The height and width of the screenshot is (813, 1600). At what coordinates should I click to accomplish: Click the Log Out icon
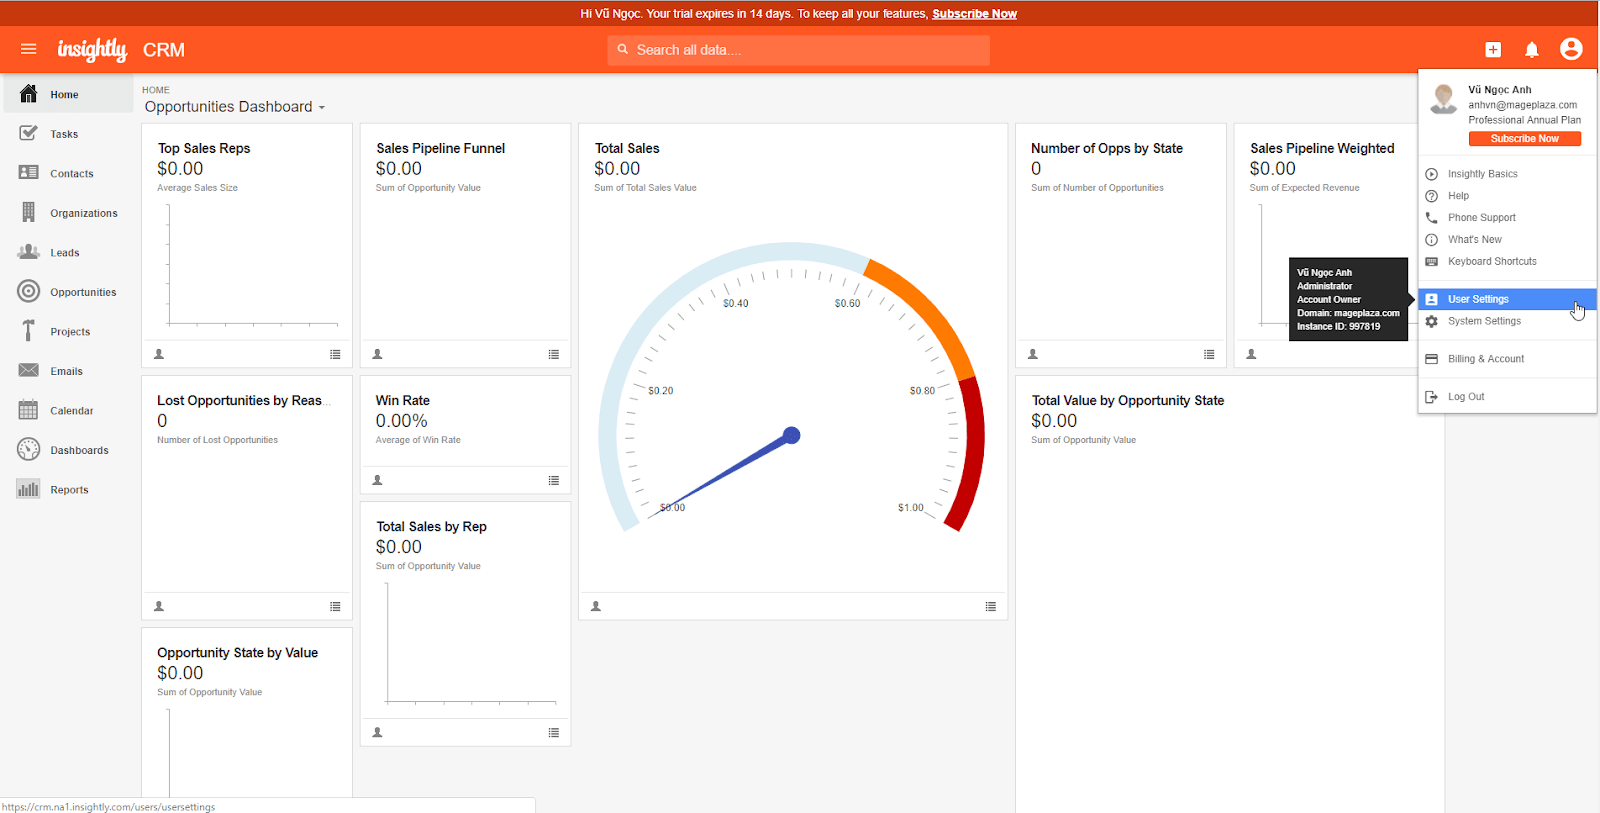point(1431,397)
